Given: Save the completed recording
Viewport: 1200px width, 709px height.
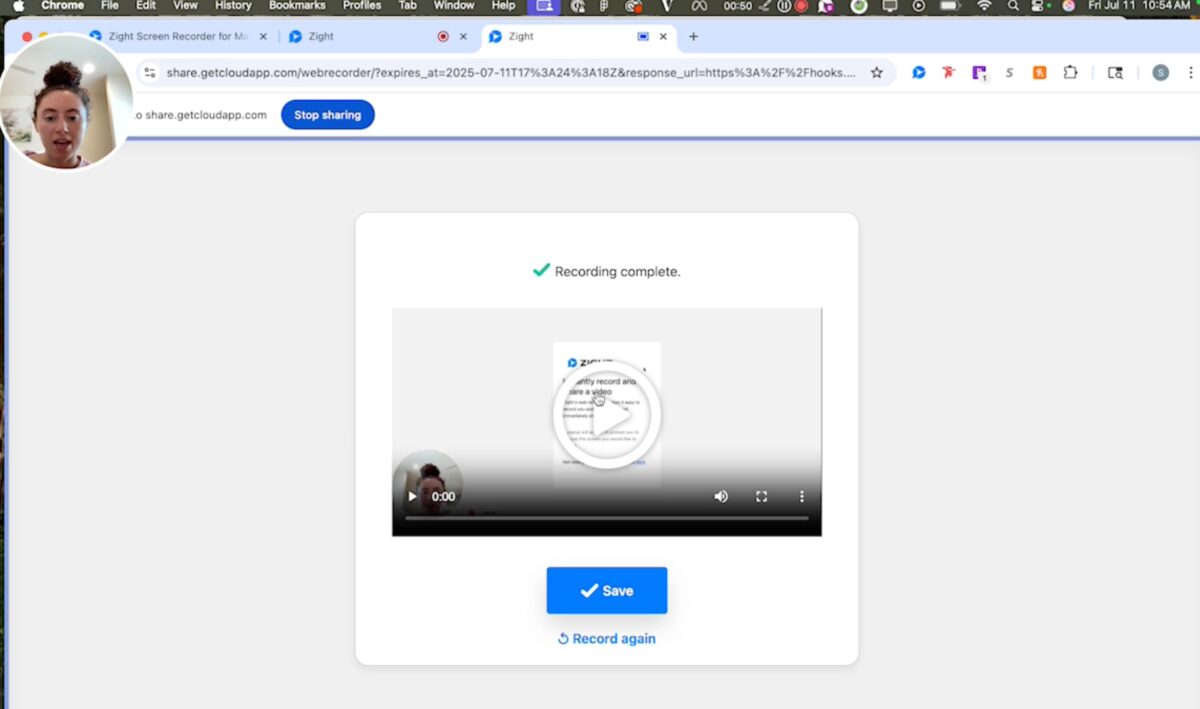Looking at the screenshot, I should tap(606, 590).
